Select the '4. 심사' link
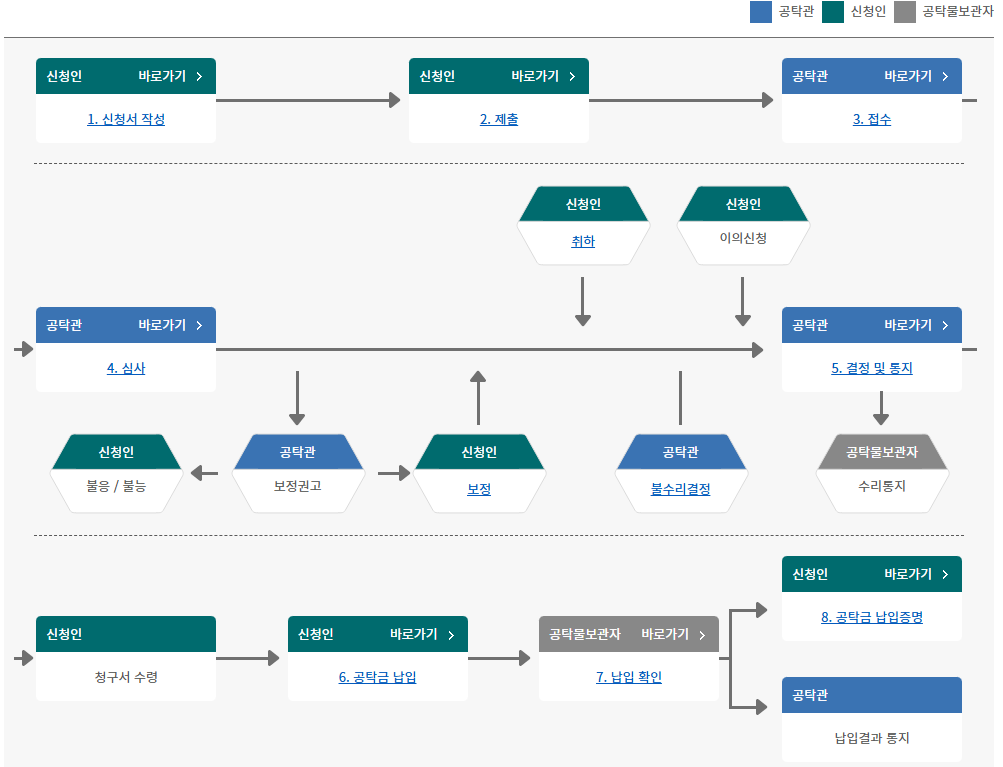Viewport: 1003px width, 767px height. pos(126,368)
